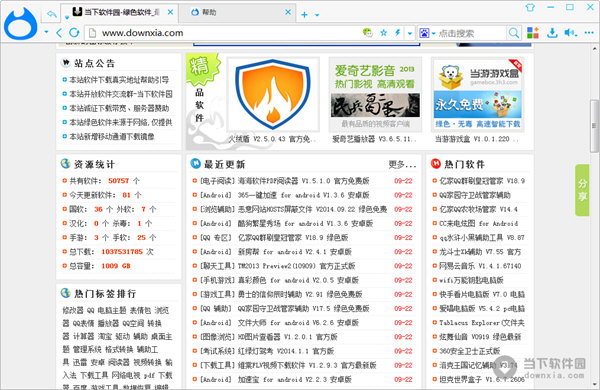Click the undo closed tab arrow icon
This screenshot has width=600, height=390.
(52, 14)
